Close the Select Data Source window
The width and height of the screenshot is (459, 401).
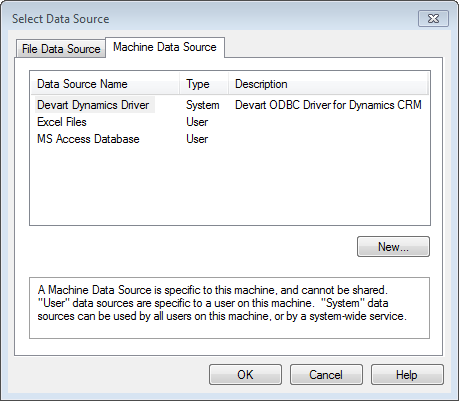coord(433,19)
